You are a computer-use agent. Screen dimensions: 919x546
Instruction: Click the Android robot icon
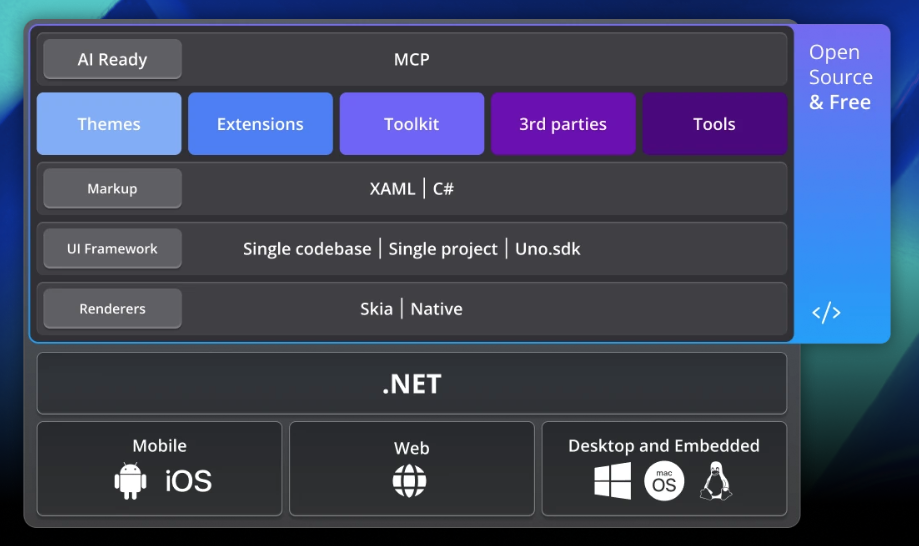click(x=130, y=481)
